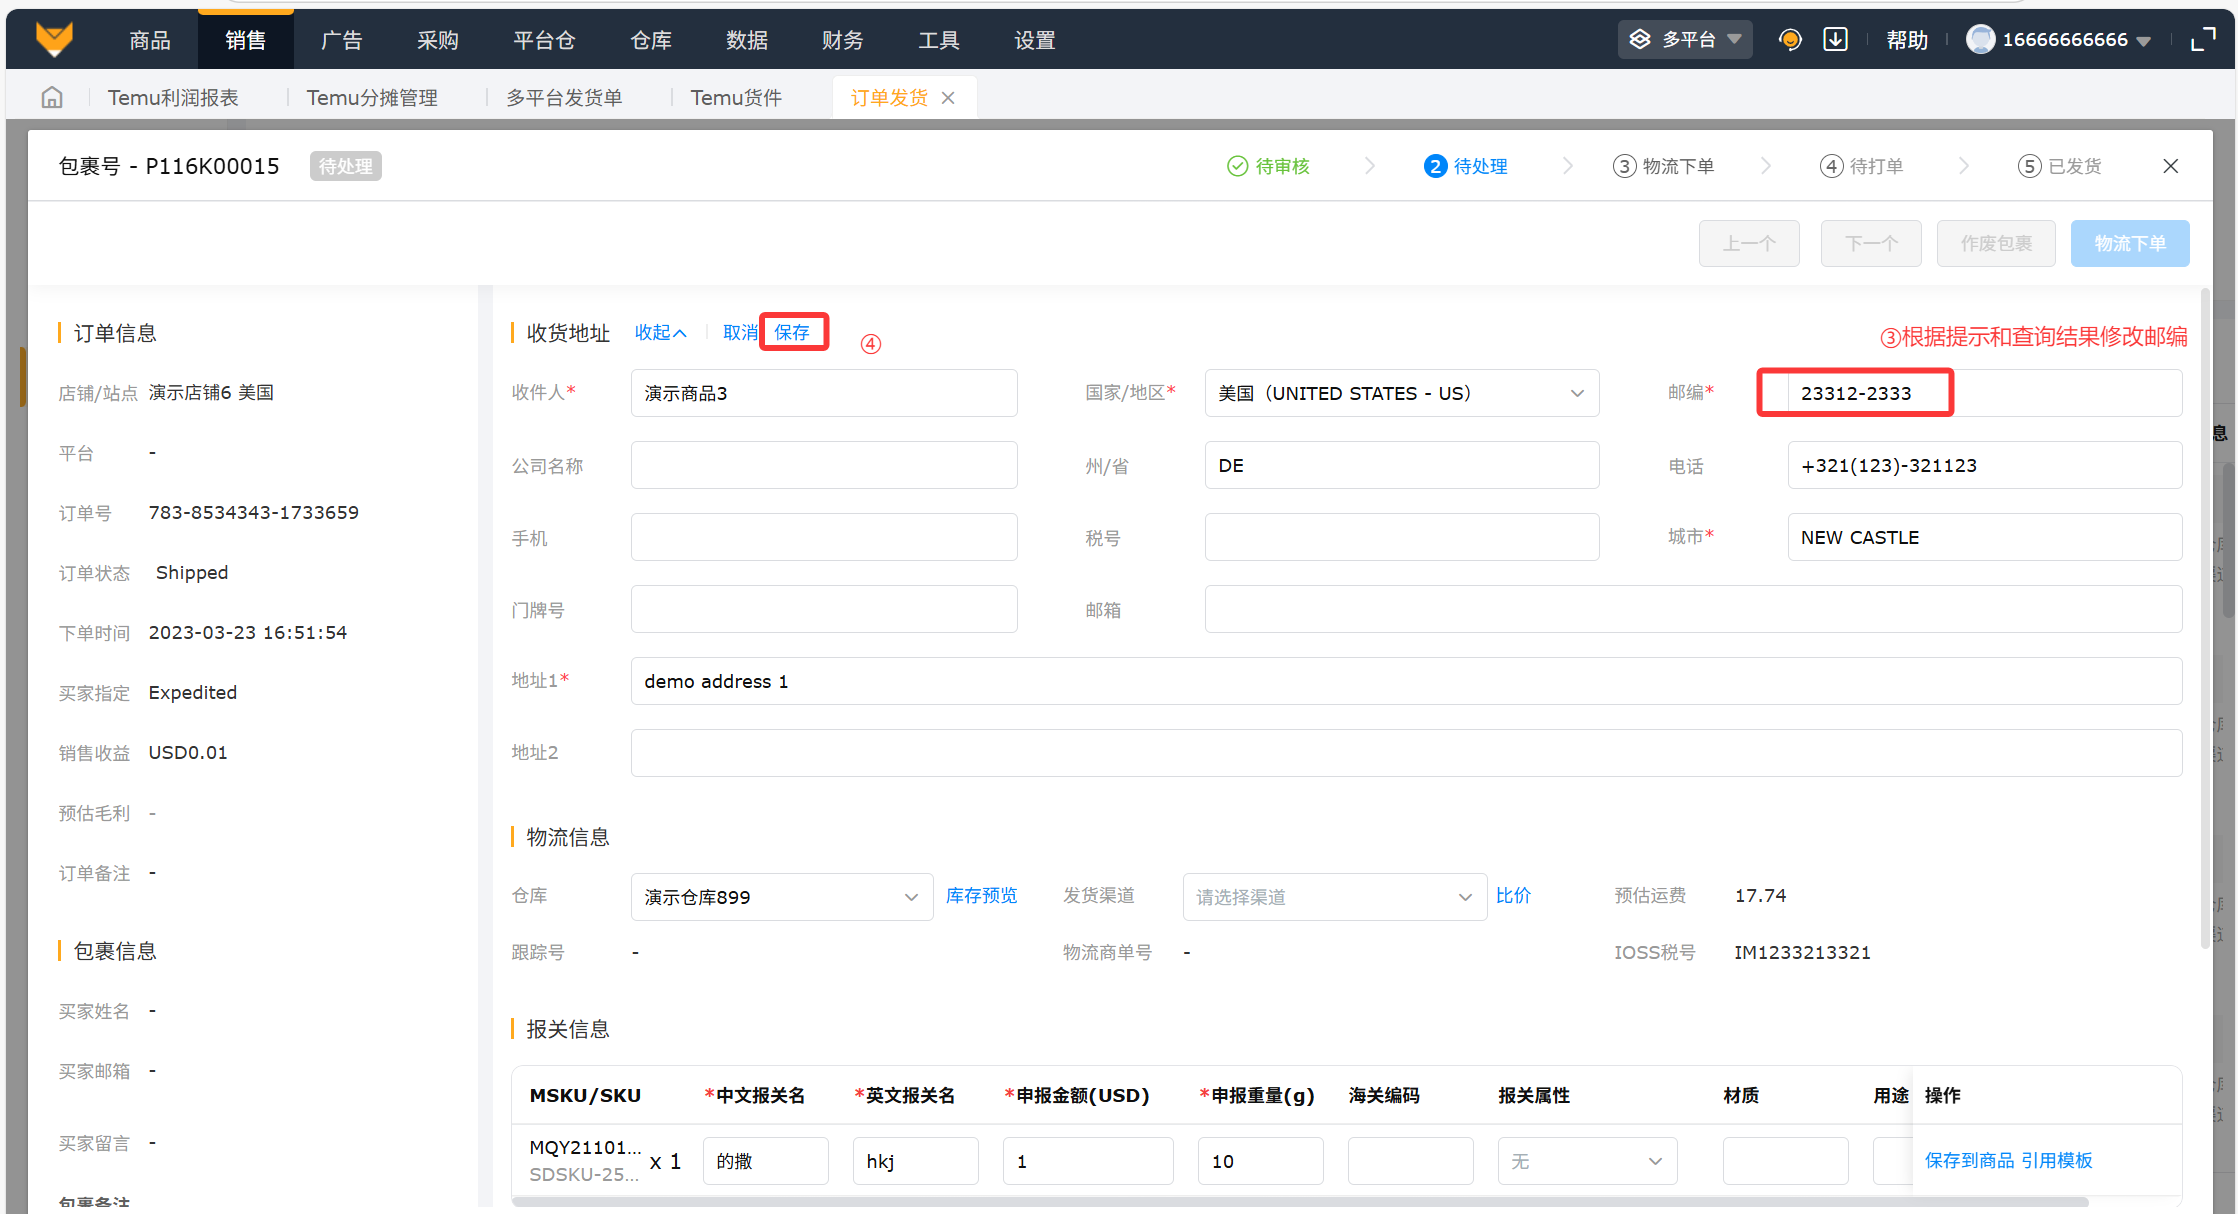Click the user avatar icon
2238x1214 pixels.
point(1980,40)
